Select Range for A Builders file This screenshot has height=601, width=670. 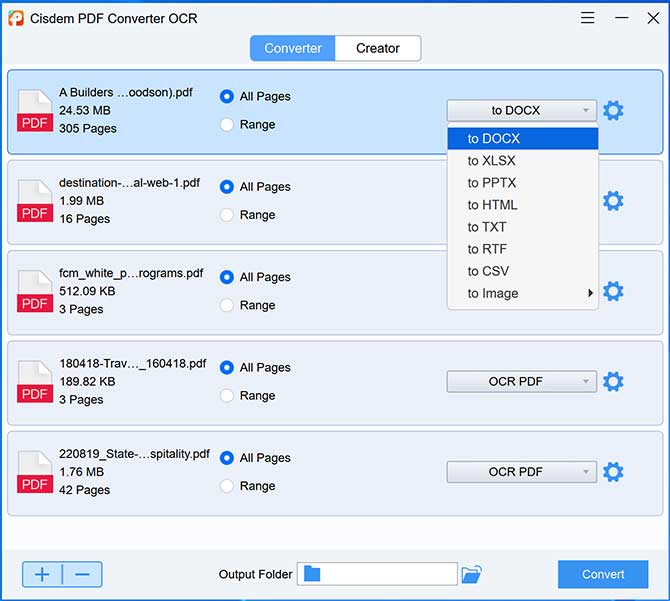click(x=227, y=125)
